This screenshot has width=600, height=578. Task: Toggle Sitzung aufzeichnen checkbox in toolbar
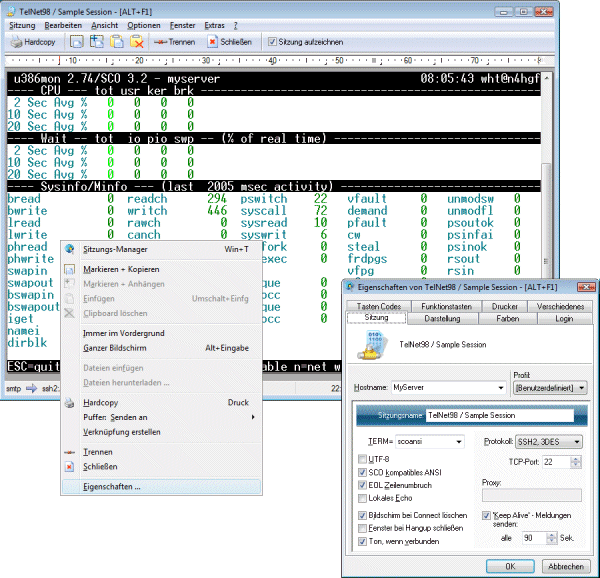pos(272,42)
